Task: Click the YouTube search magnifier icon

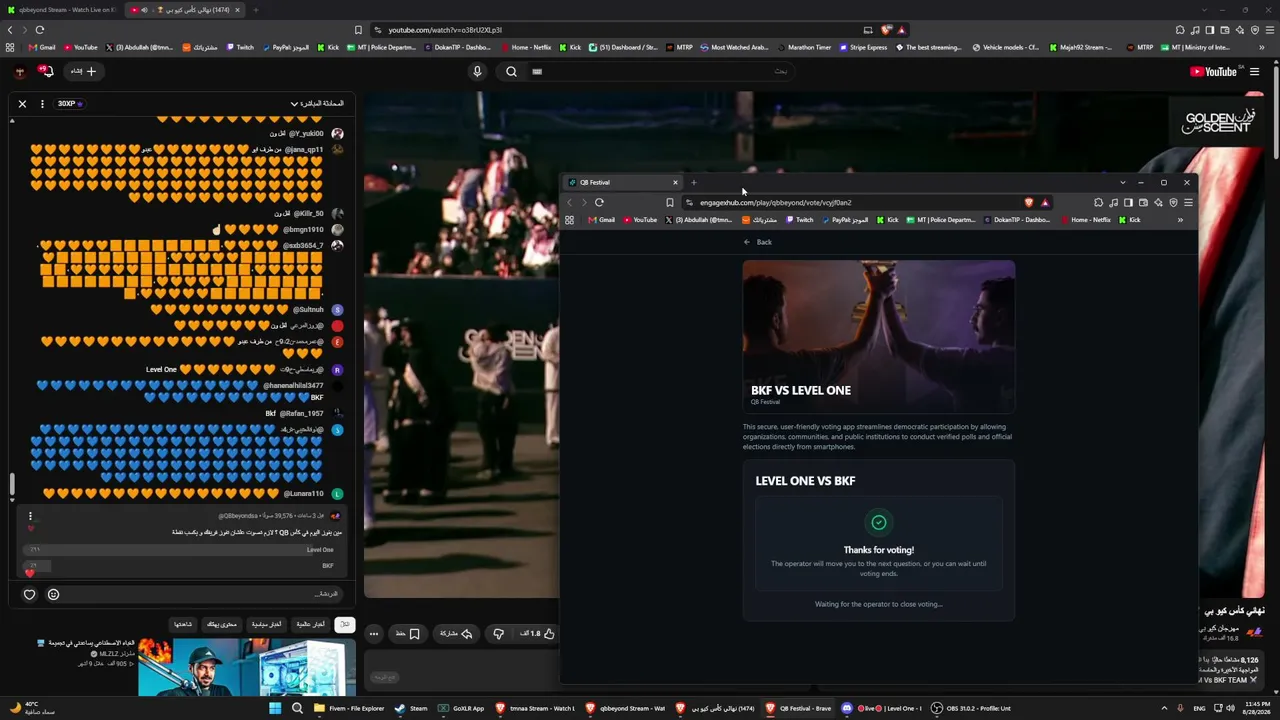Action: (x=511, y=71)
